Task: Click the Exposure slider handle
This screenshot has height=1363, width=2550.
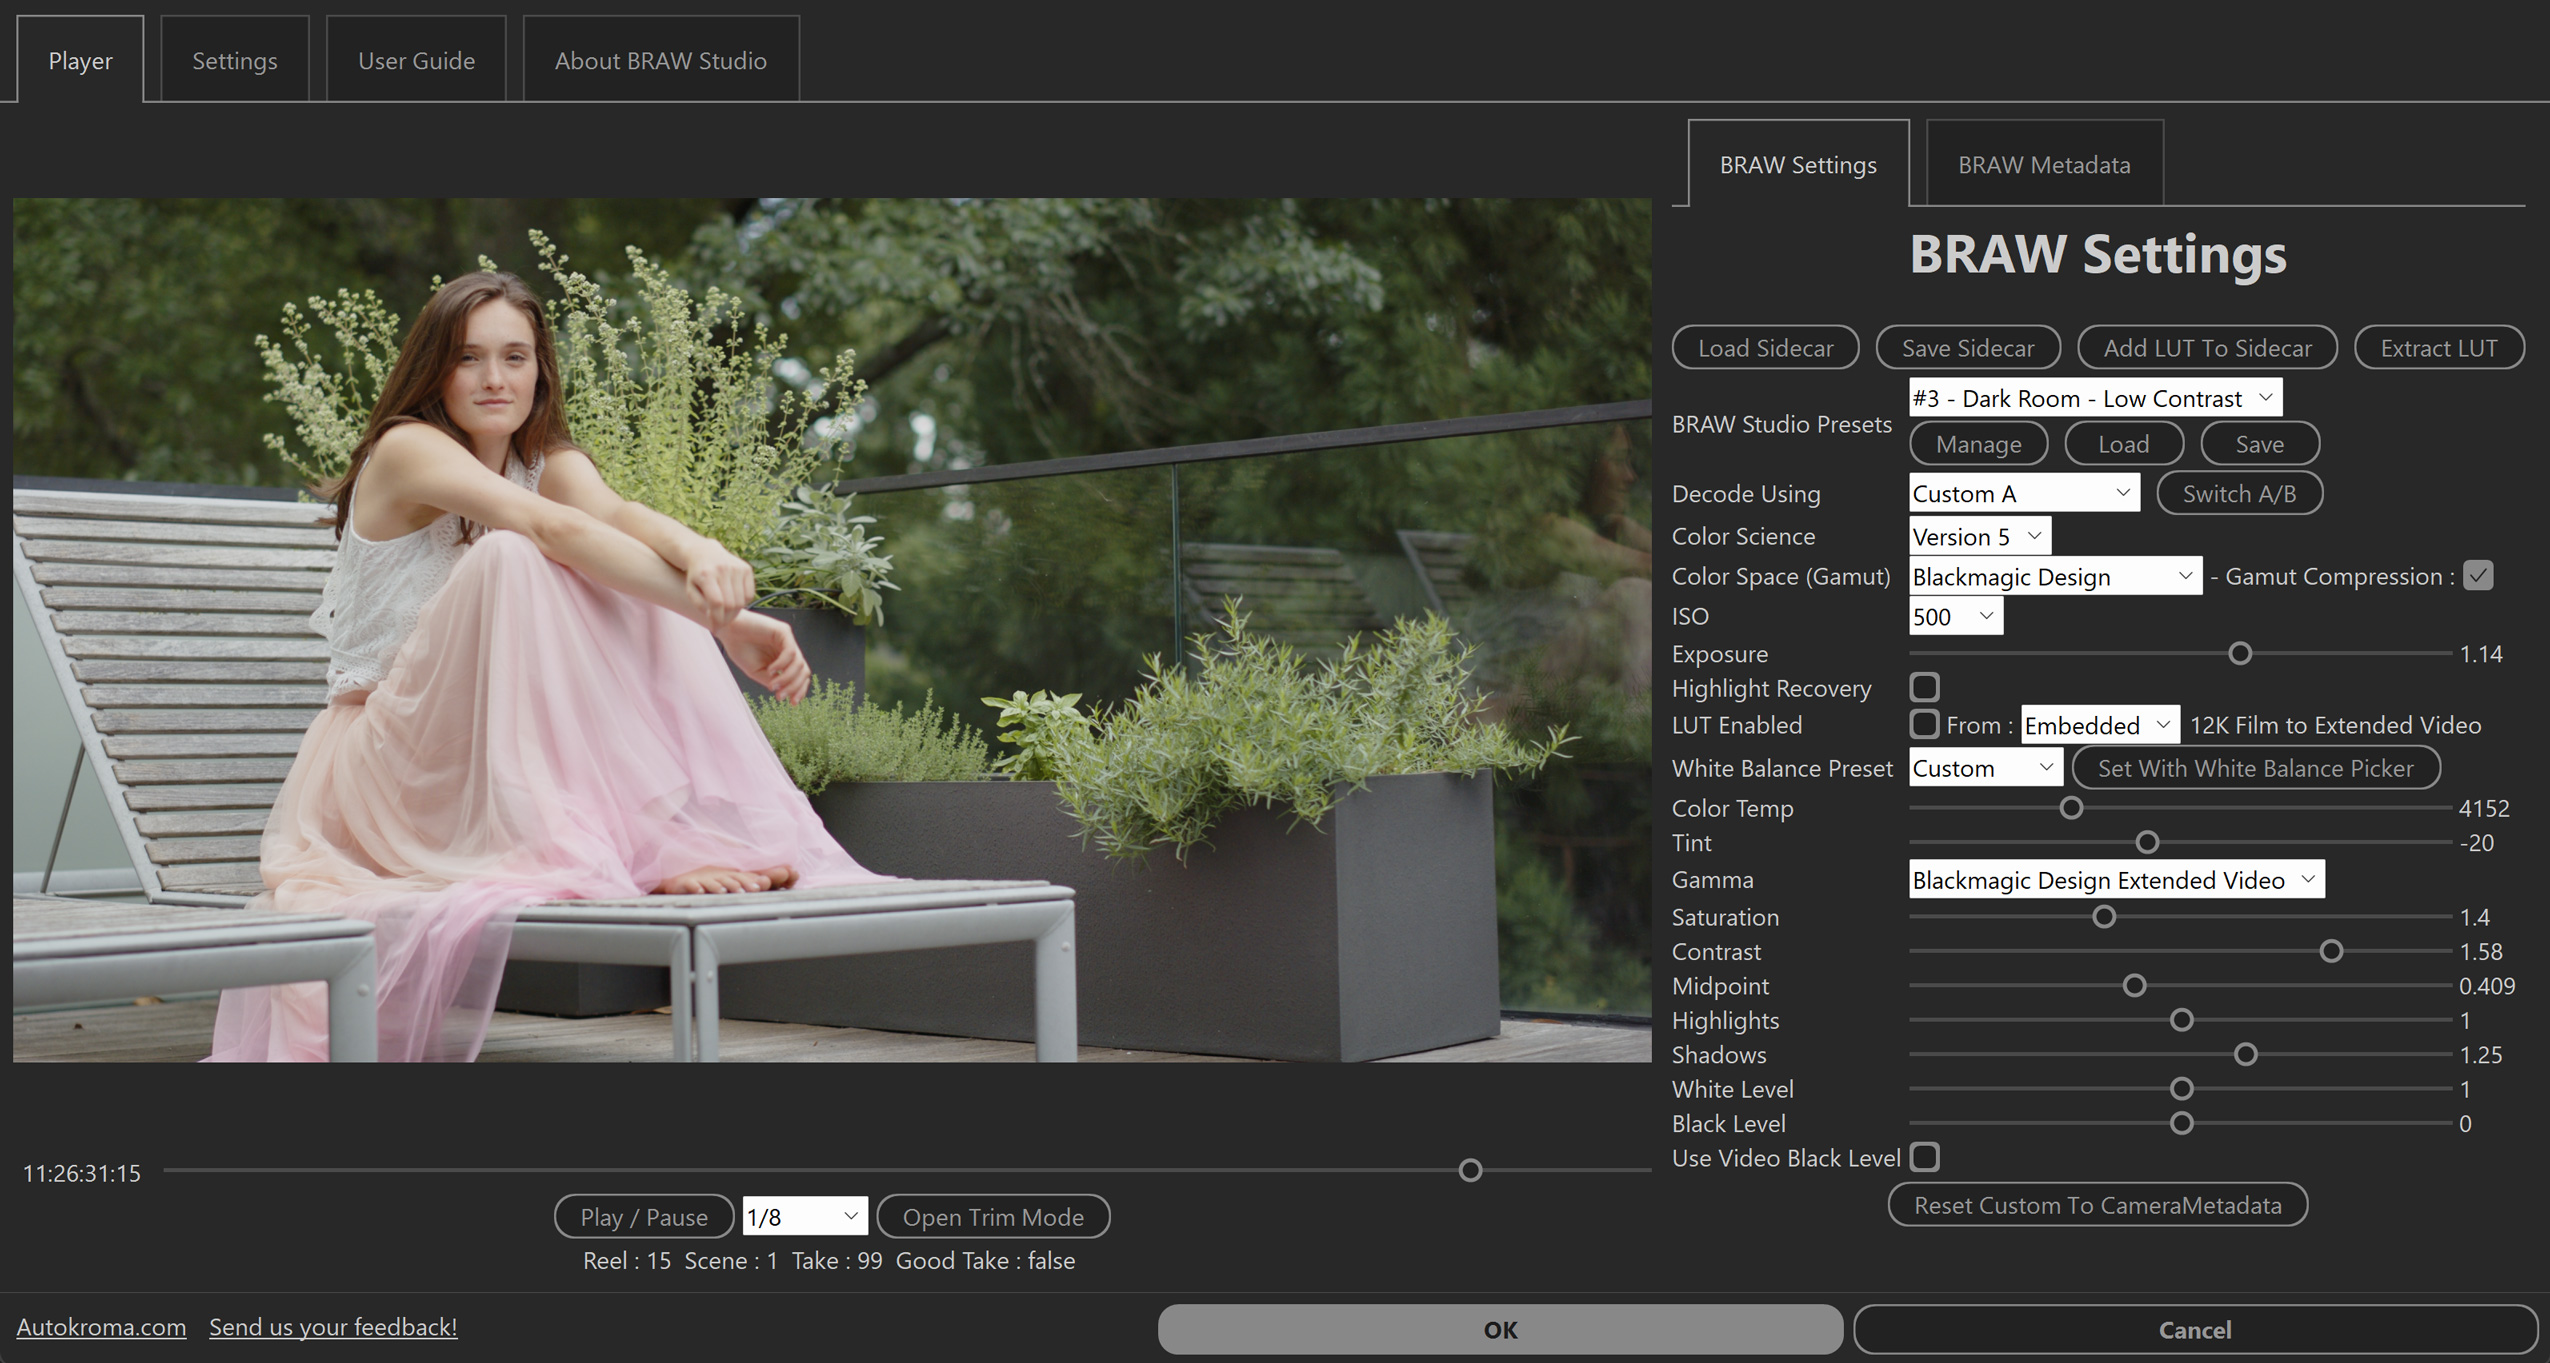Action: coord(2240,654)
